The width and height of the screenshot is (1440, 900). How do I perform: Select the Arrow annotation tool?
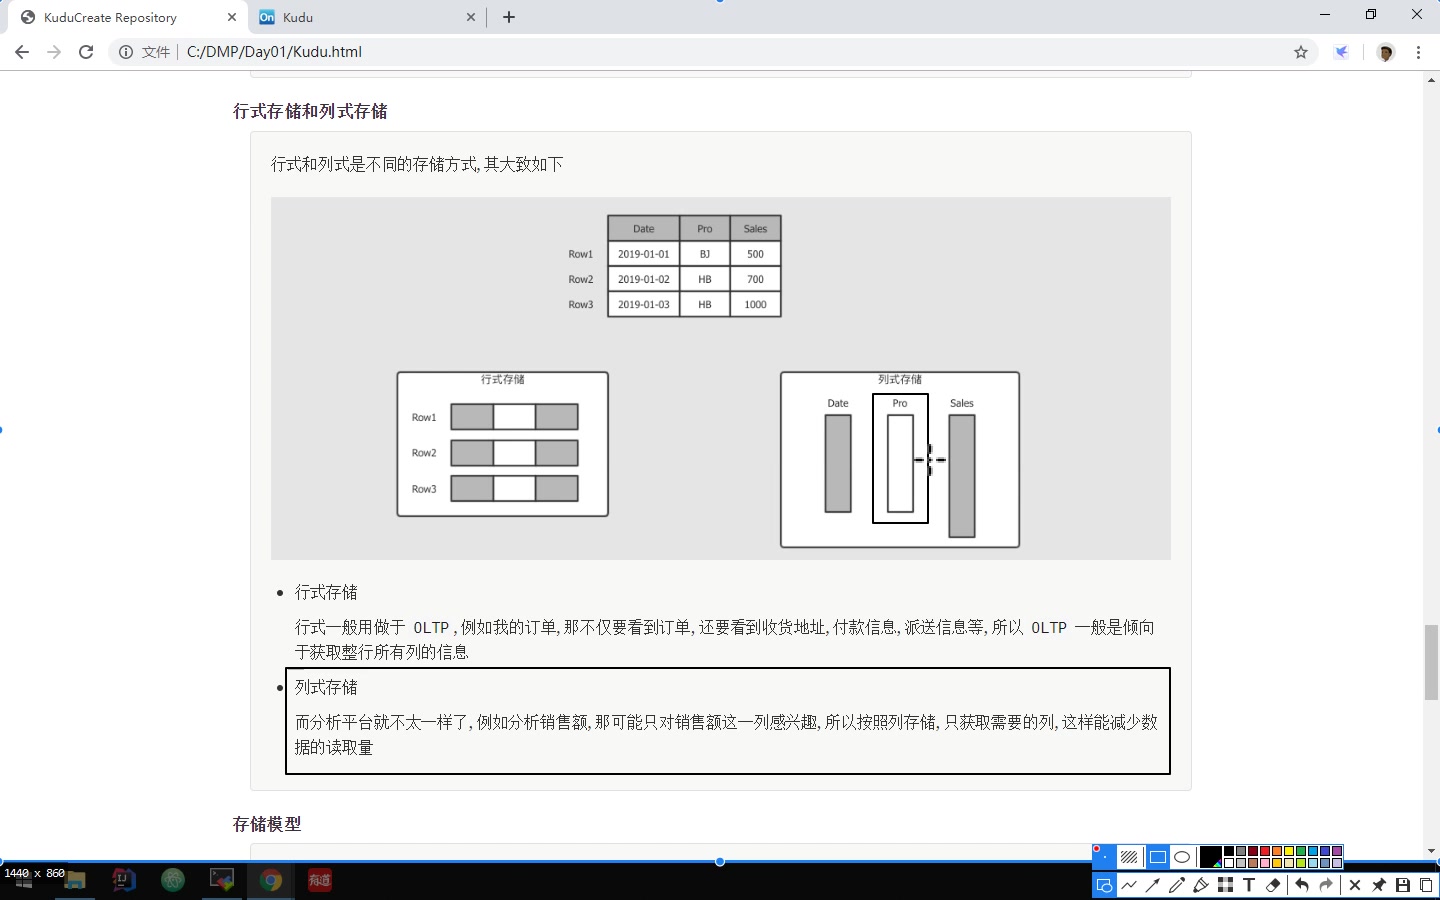click(1152, 885)
